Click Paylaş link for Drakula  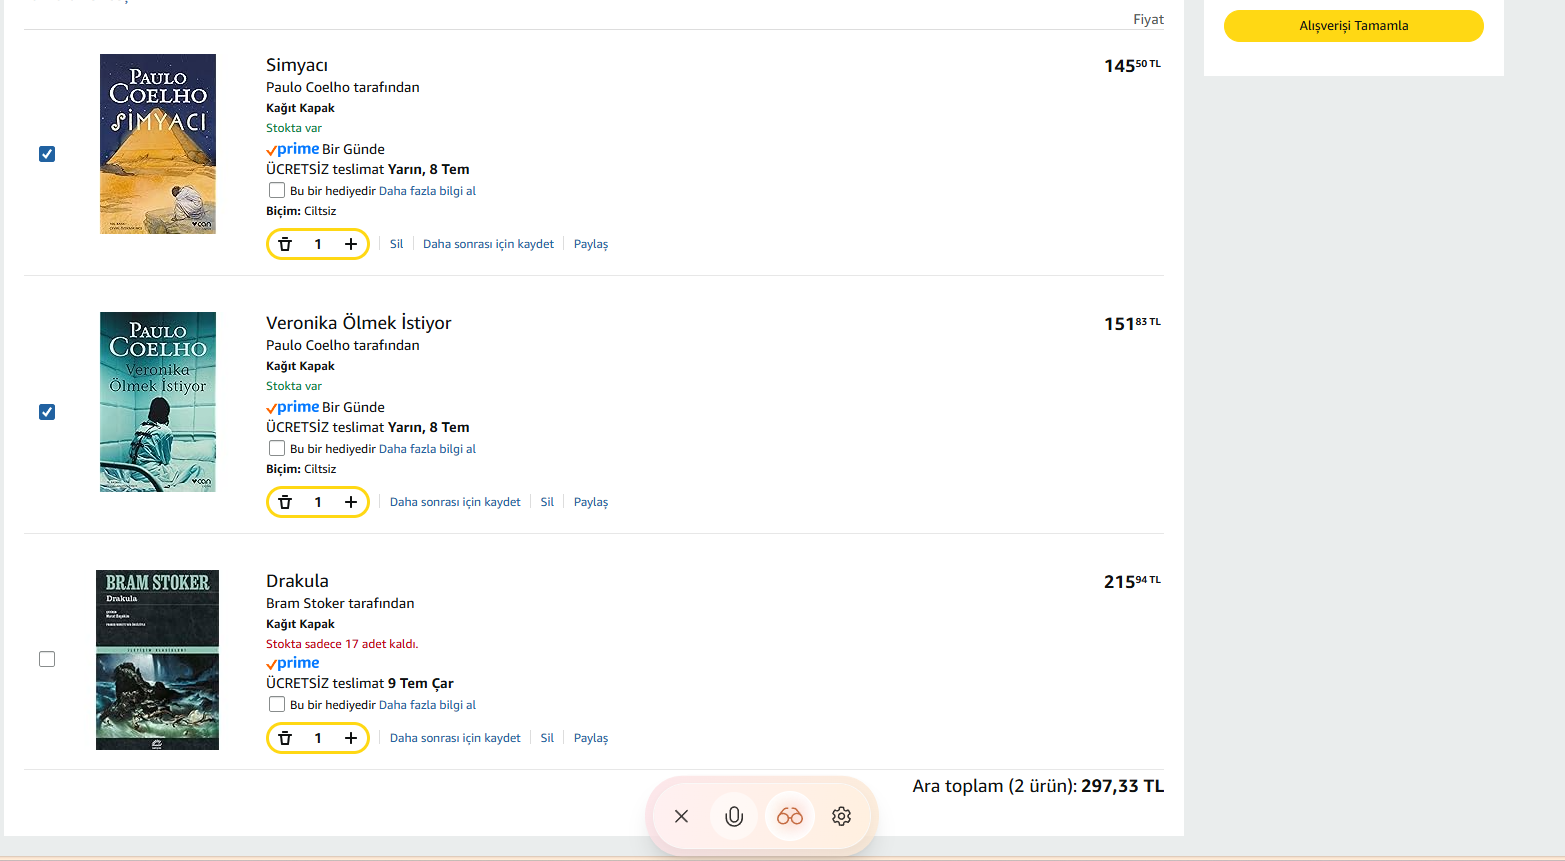(591, 738)
